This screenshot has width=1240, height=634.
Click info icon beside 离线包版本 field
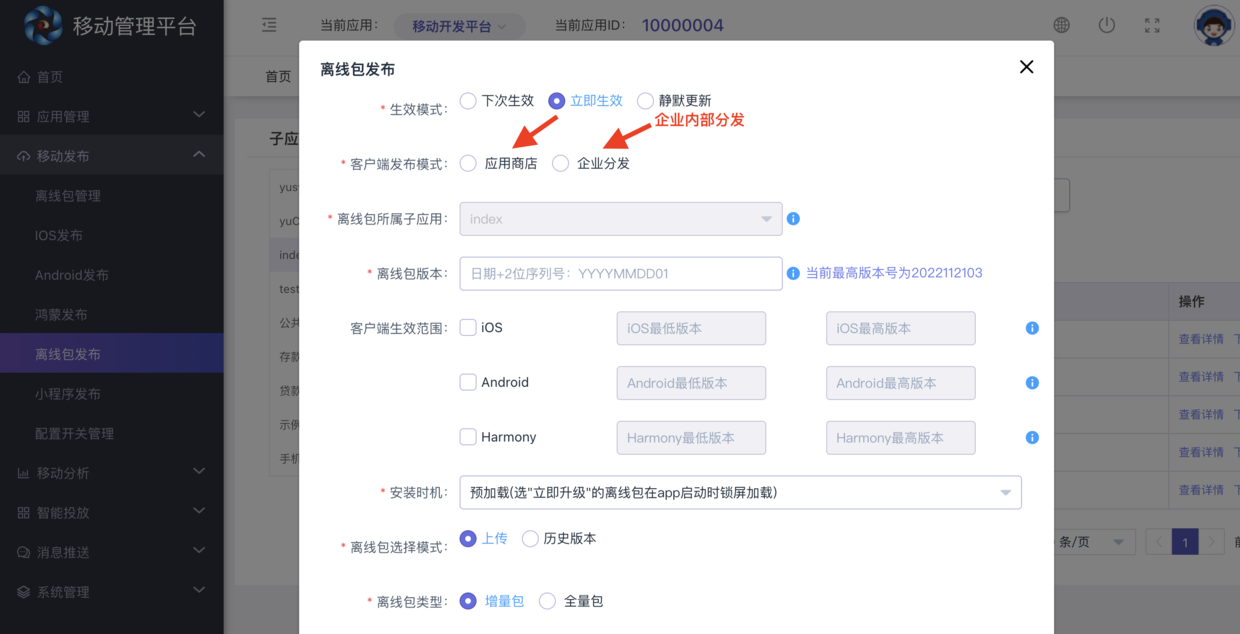pyautogui.click(x=793, y=273)
